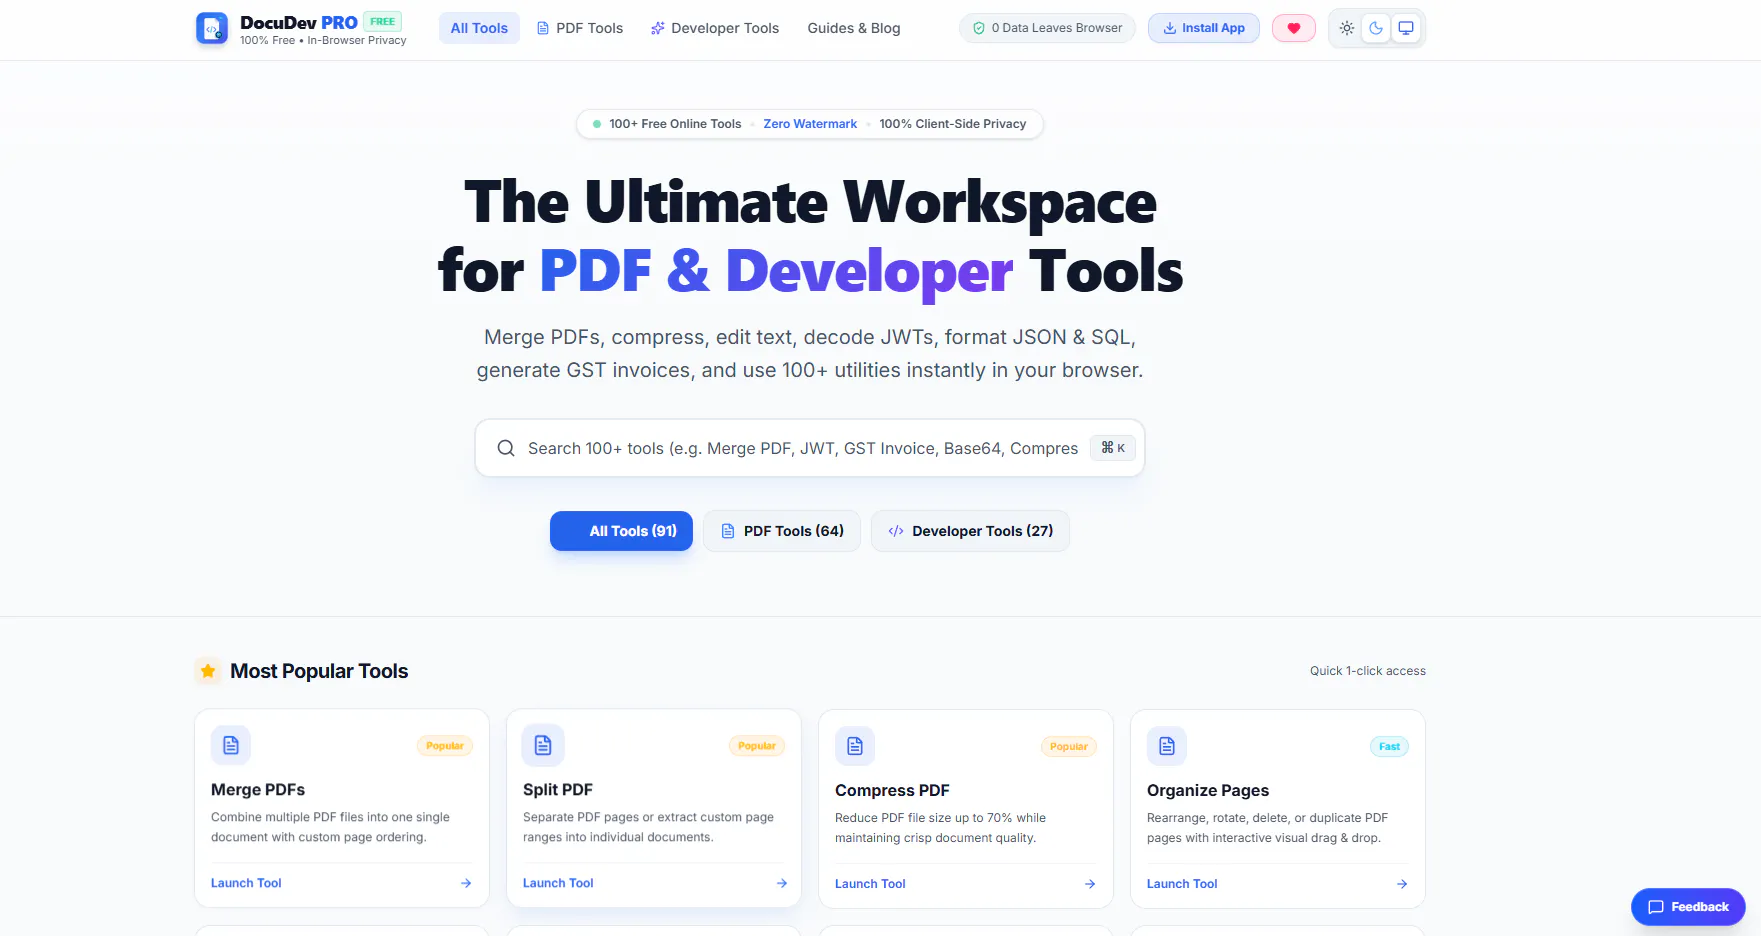Launch Tool link for Merge PDFs
1761x936 pixels.
[246, 883]
